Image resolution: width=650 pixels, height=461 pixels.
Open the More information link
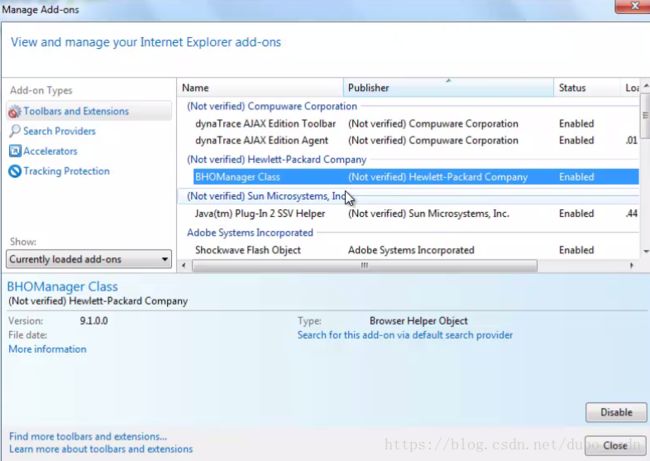pos(47,349)
